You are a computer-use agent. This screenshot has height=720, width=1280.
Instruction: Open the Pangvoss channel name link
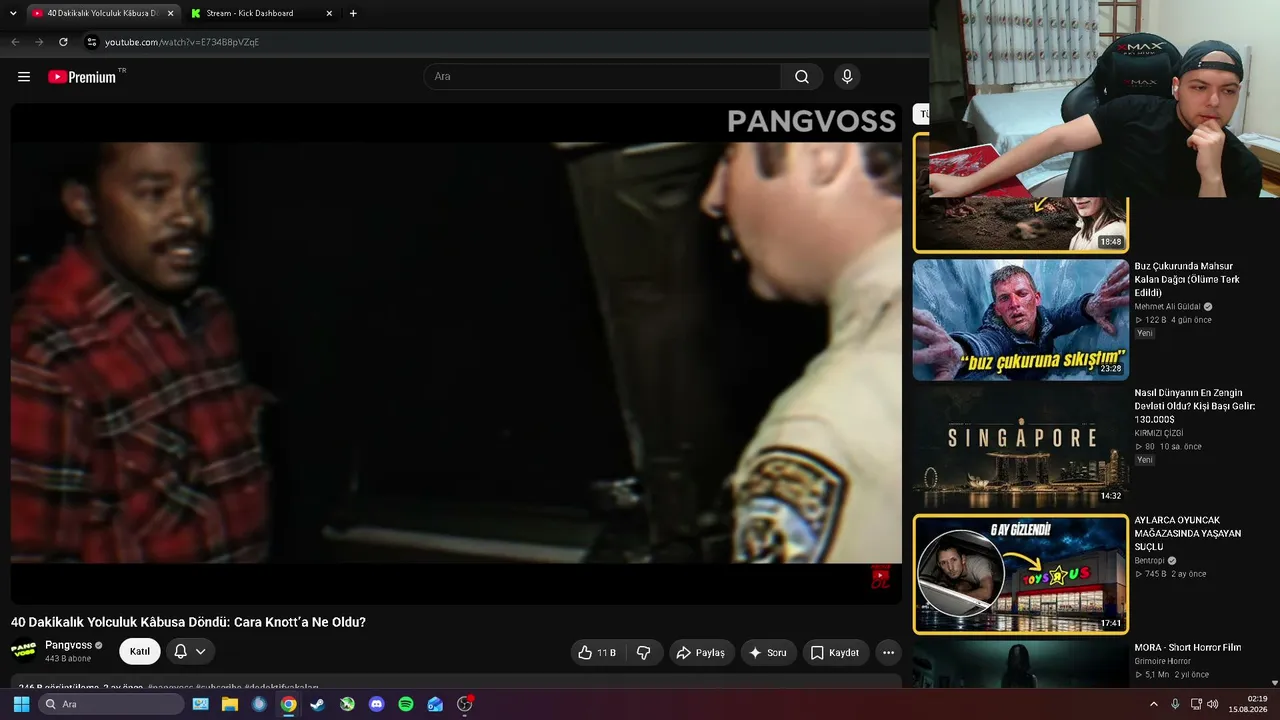point(68,645)
